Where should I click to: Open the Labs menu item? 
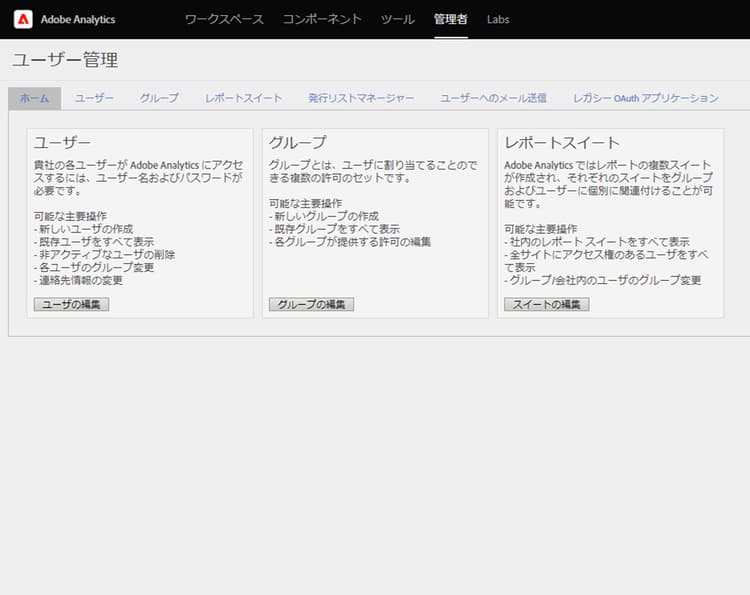click(498, 20)
